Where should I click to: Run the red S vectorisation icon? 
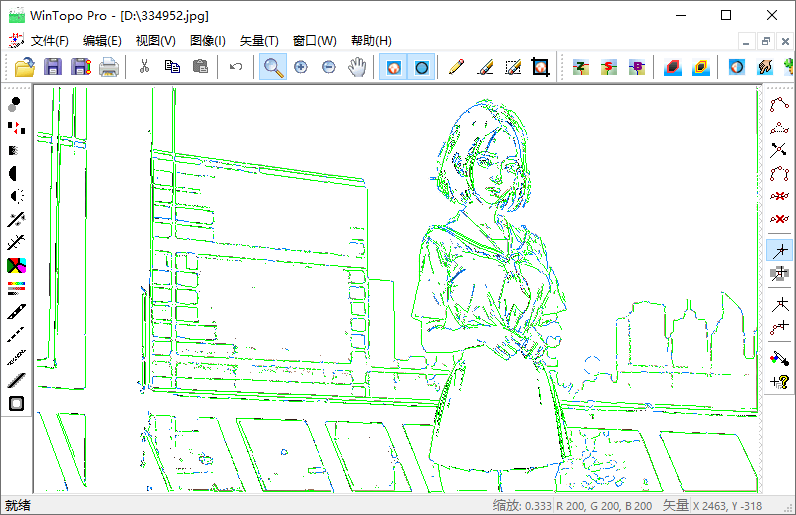coord(609,67)
